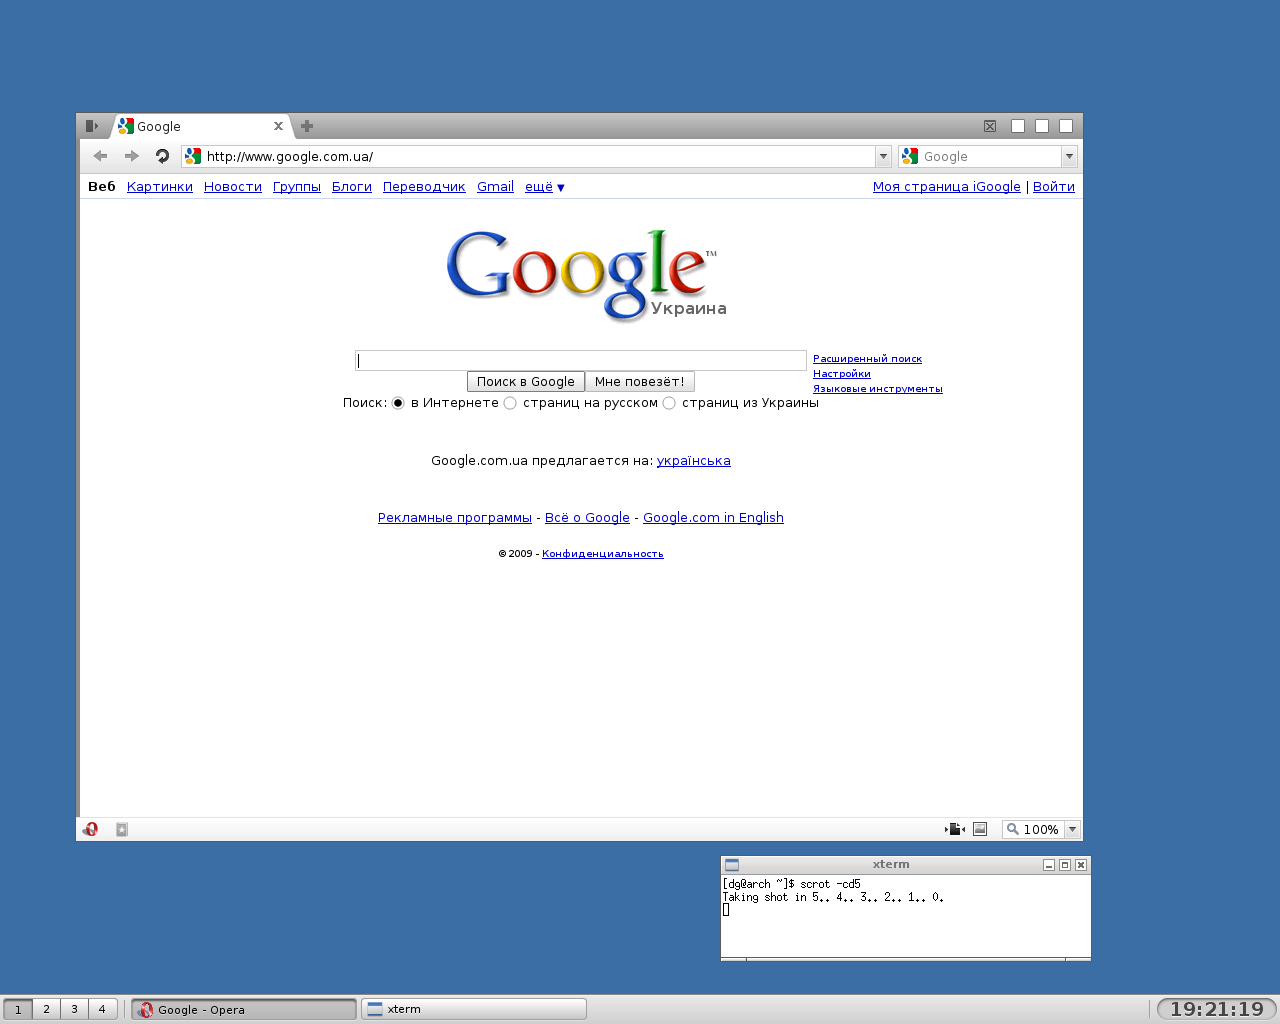Image resolution: width=1280 pixels, height=1024 pixels.
Task: Open Языковые инструменты link
Action: [x=878, y=389]
